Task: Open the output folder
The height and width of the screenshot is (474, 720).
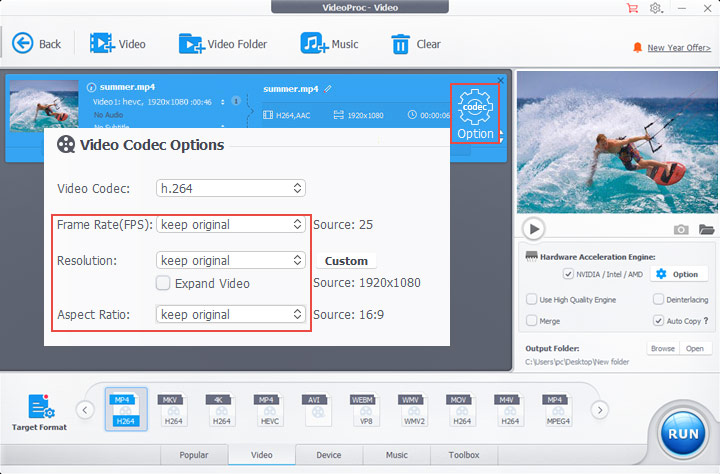Action: pyautogui.click(x=694, y=349)
